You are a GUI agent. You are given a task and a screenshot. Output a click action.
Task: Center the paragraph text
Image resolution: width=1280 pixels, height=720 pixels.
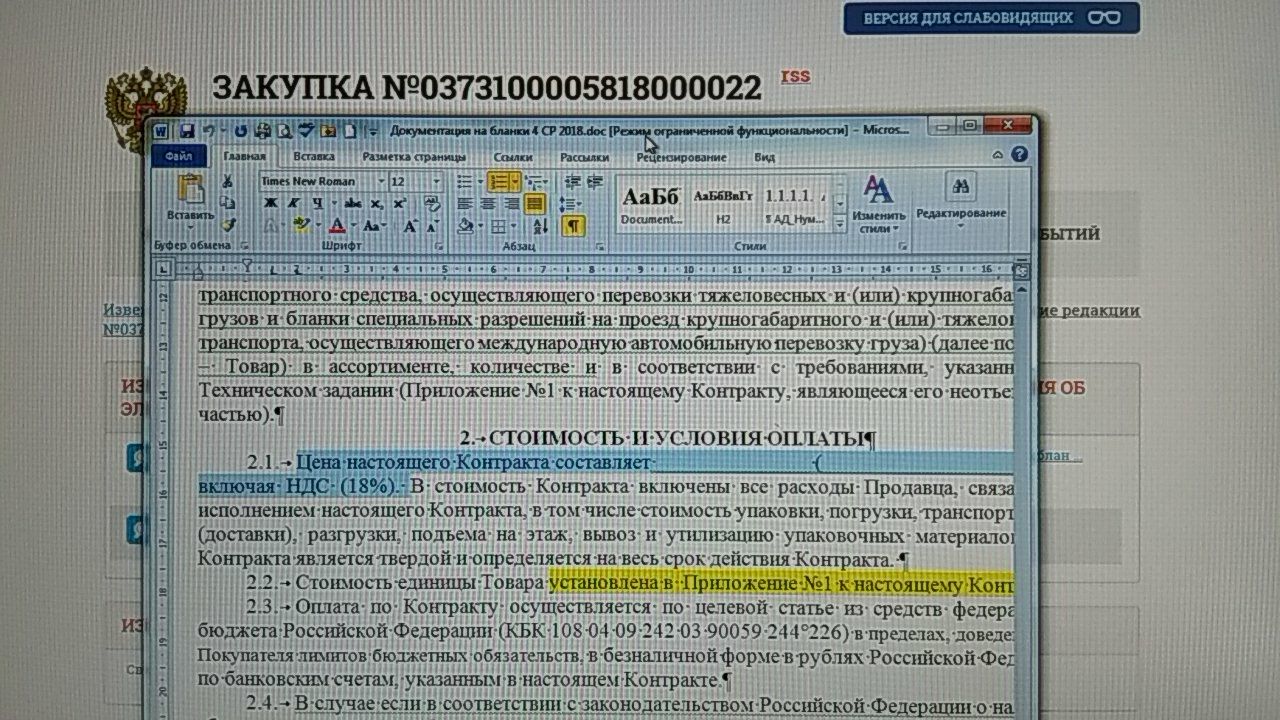tap(488, 204)
